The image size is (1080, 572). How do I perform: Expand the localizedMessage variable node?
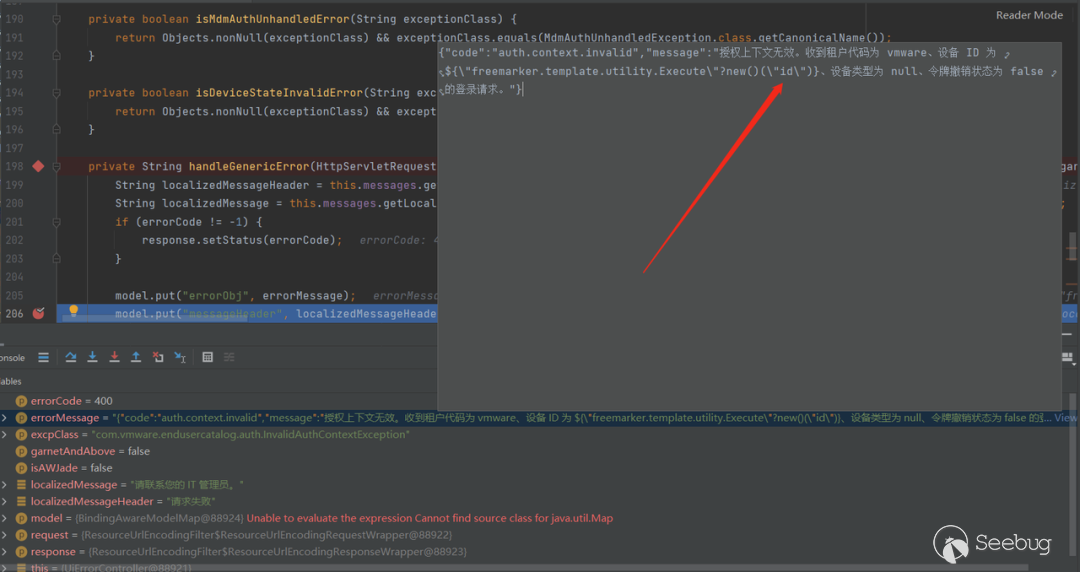tap(5, 484)
